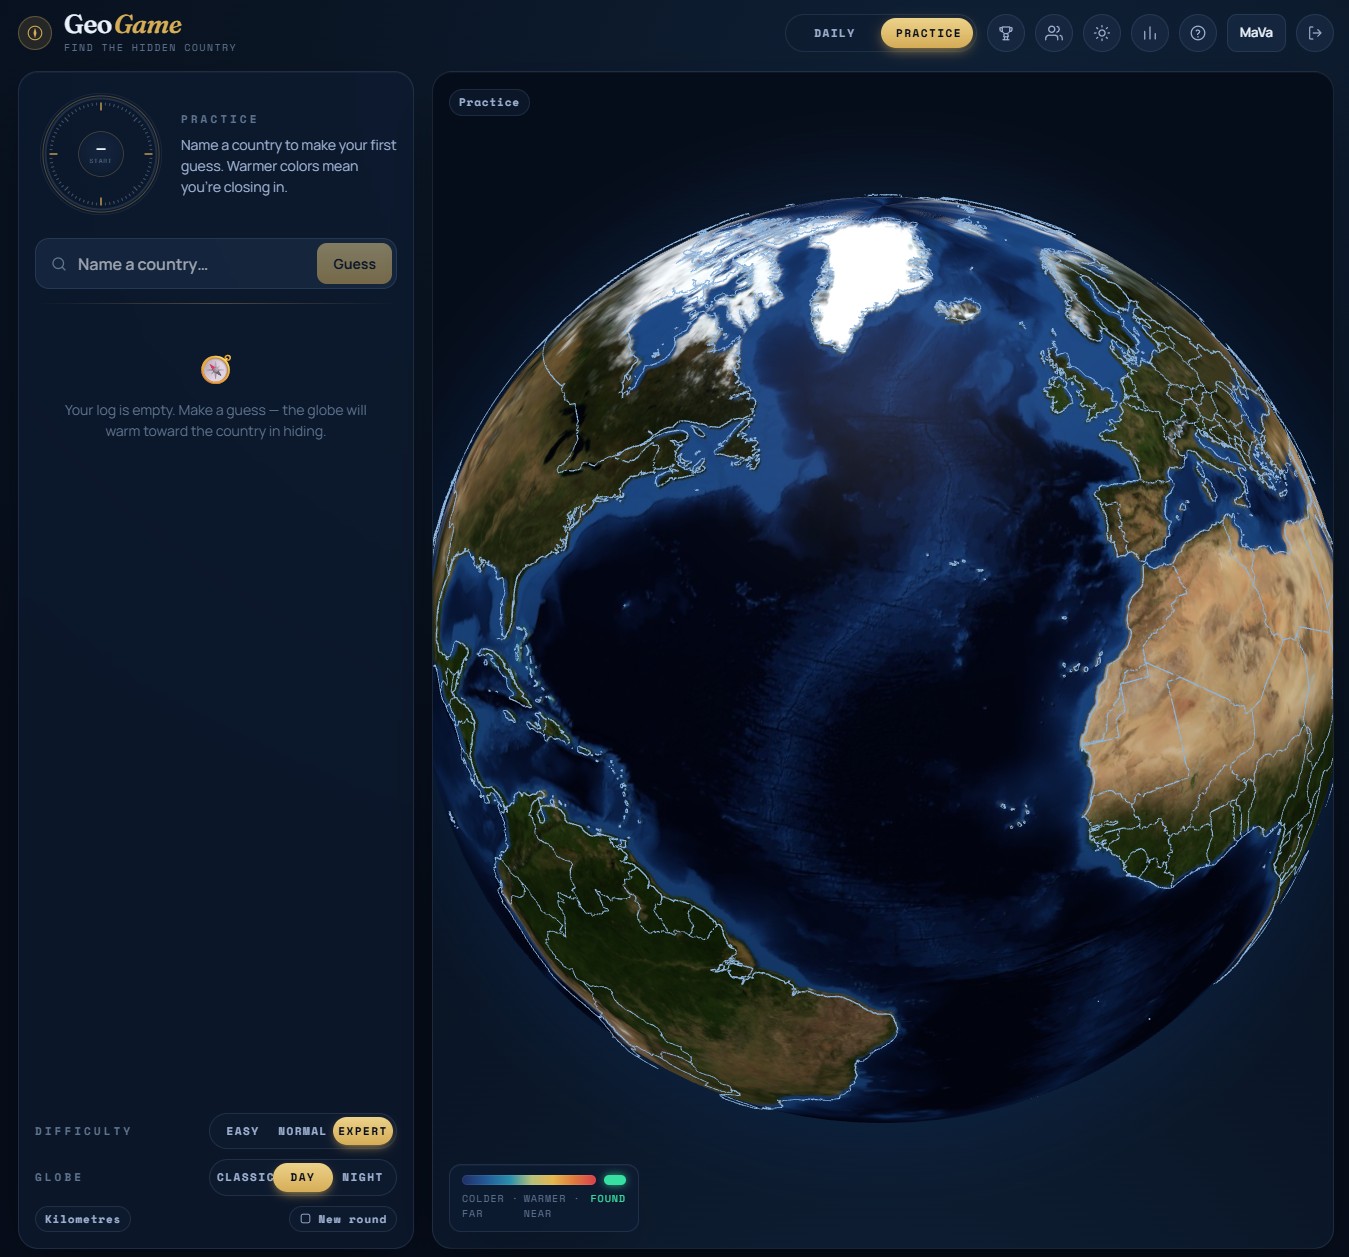
Task: Click Iceland on the globe
Action: point(958,309)
